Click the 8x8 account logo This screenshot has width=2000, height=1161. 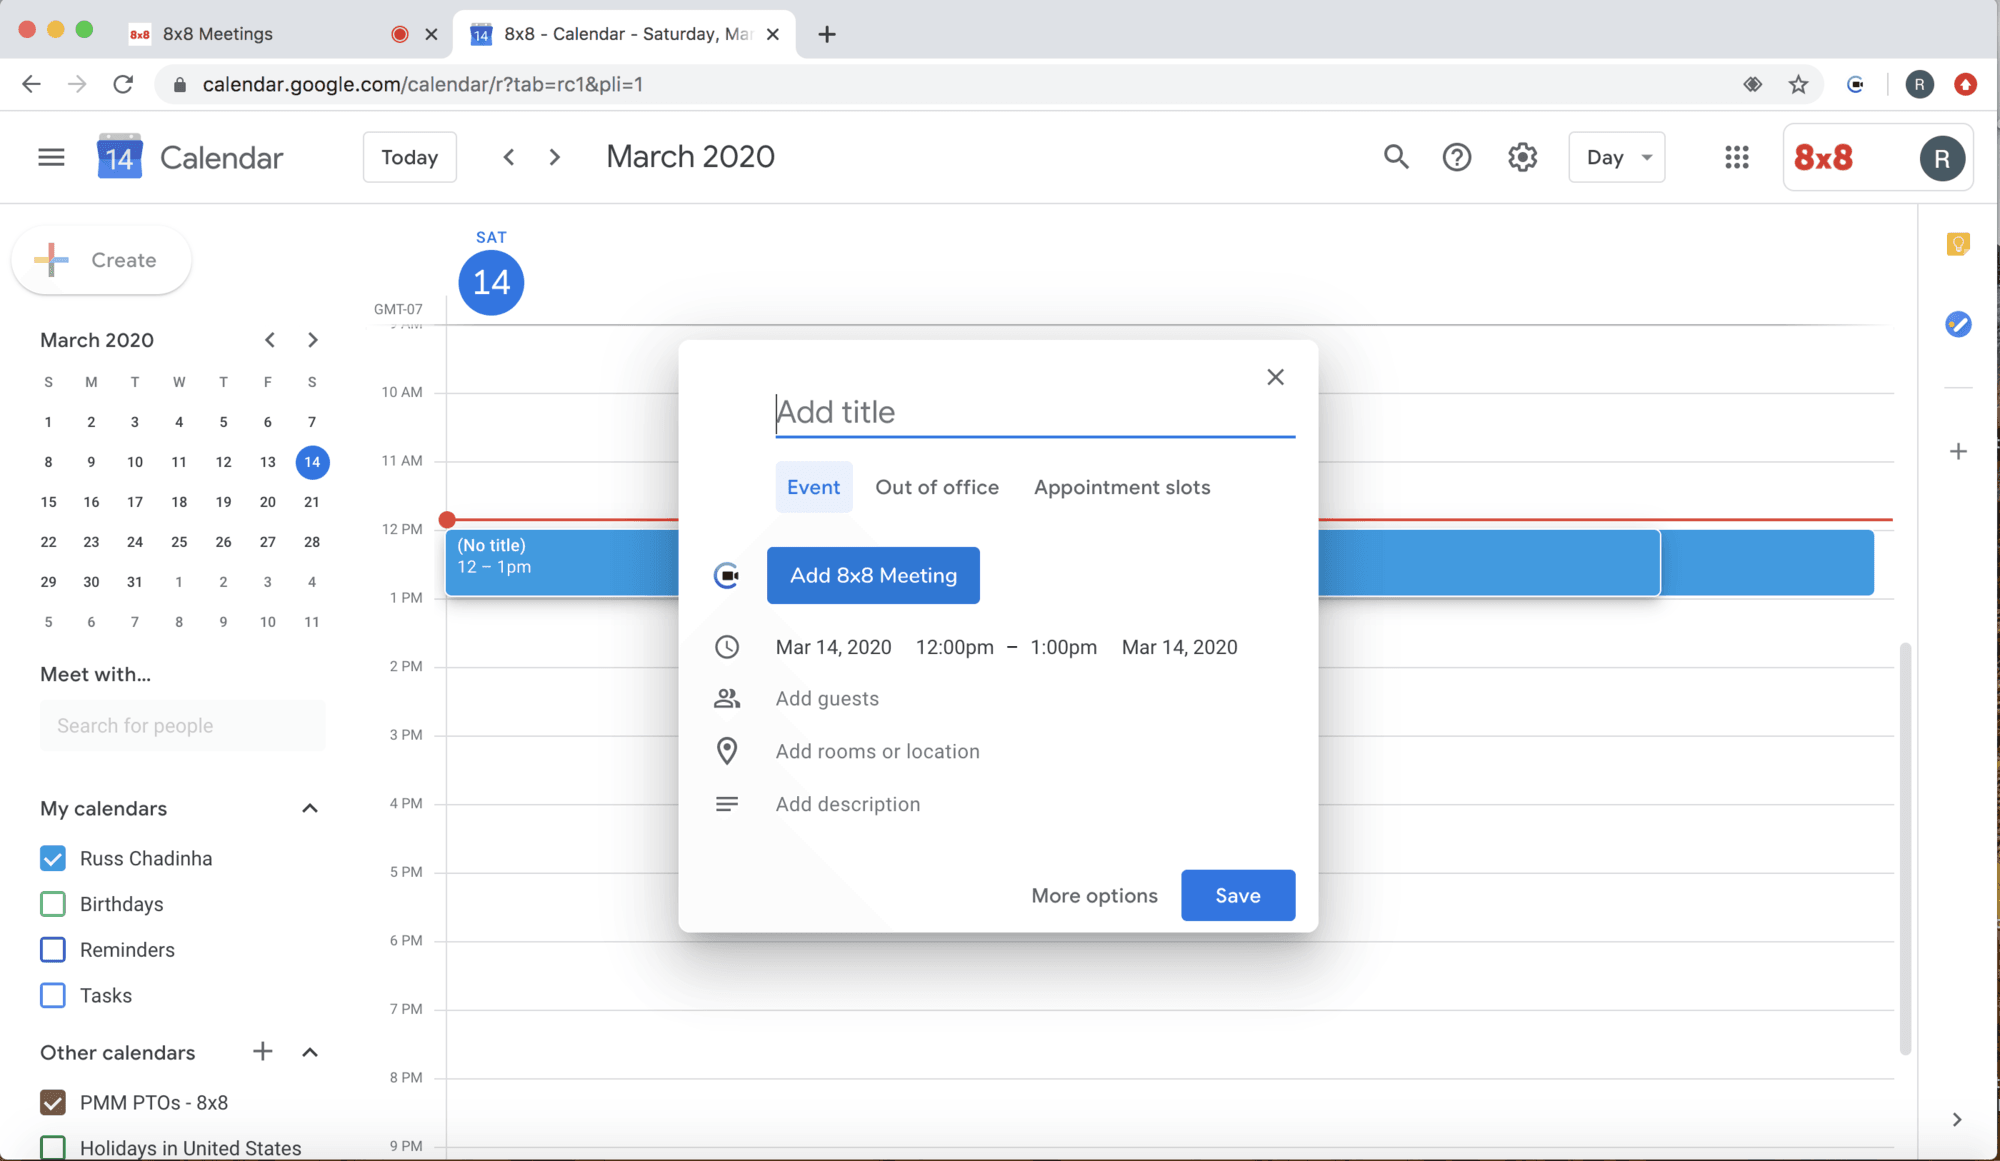click(1823, 157)
